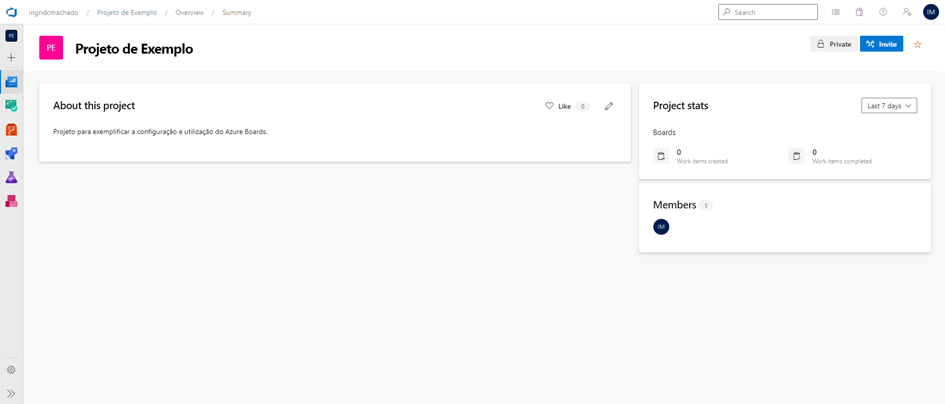Open the Repos hub in sidebar
The height and width of the screenshot is (404, 945).
[11, 129]
